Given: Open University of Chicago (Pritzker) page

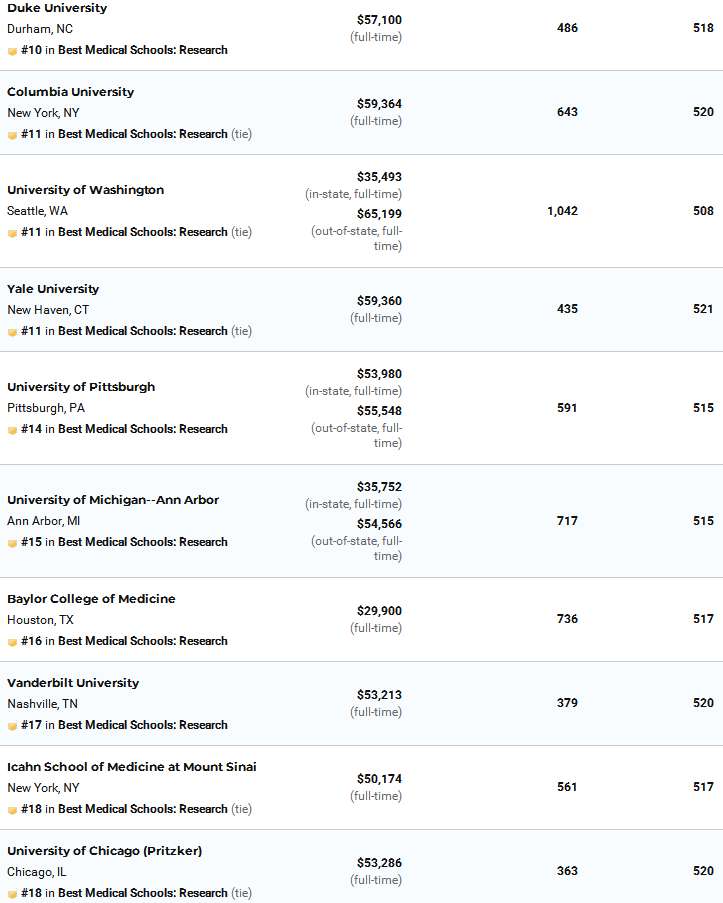Looking at the screenshot, I should (105, 851).
